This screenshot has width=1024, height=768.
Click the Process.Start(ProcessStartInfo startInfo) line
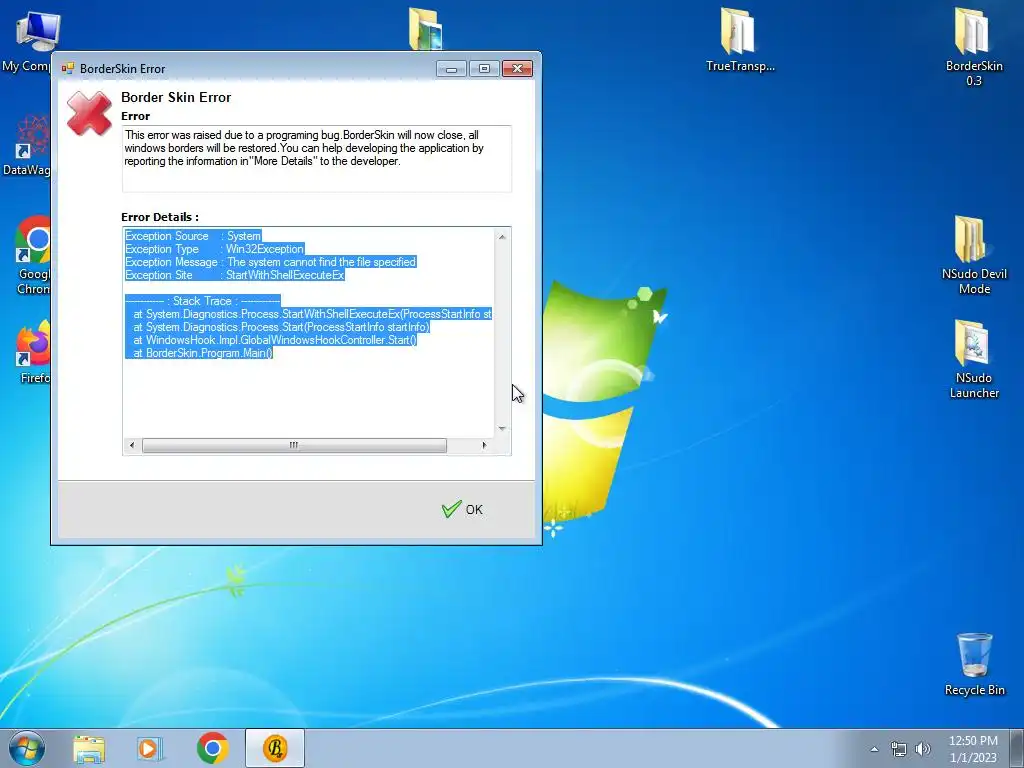click(278, 327)
